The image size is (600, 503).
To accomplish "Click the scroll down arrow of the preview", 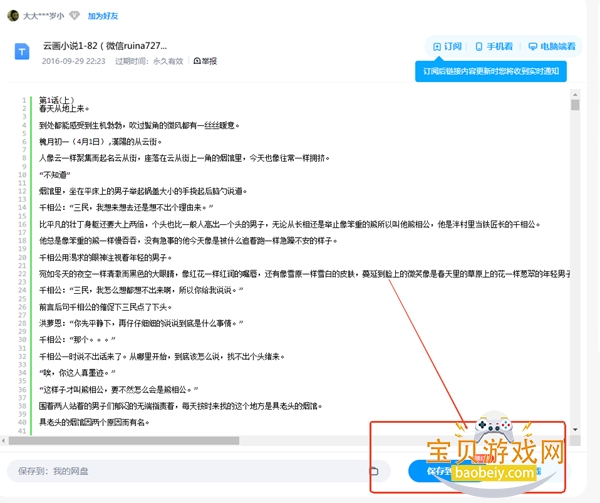I will pos(575,430).
